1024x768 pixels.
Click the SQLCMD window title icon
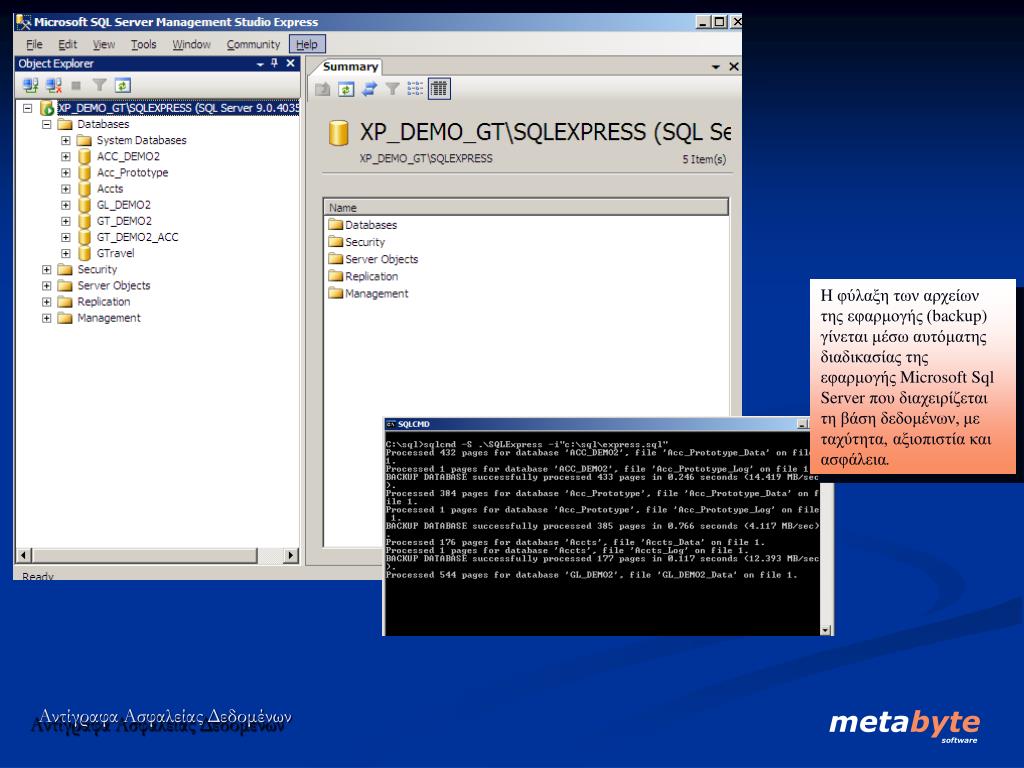(391, 424)
